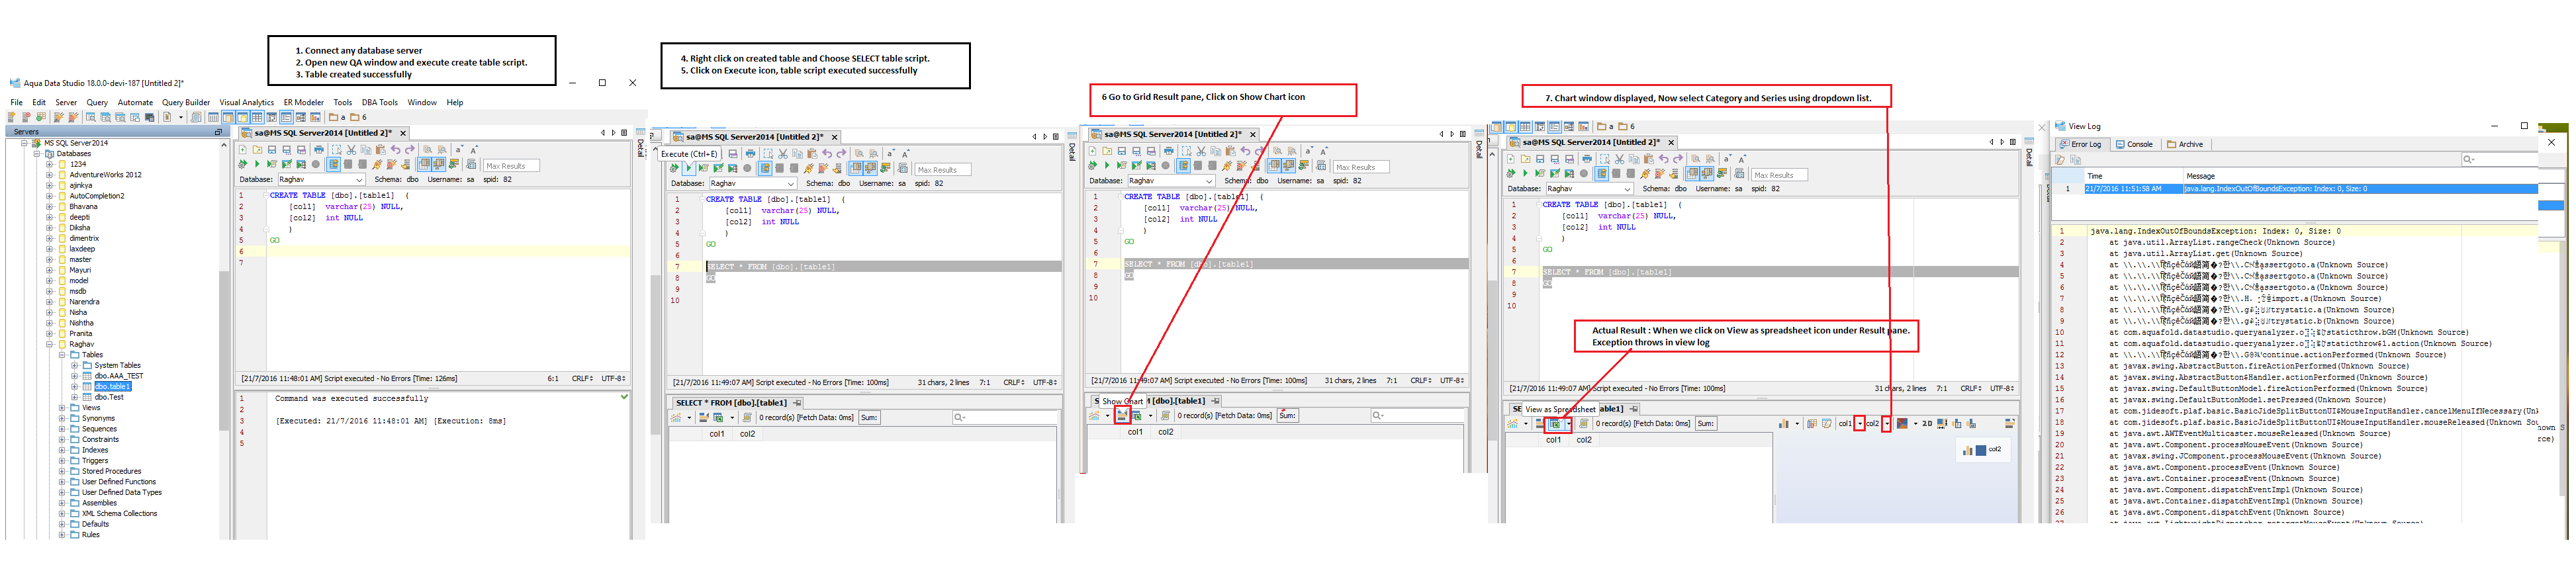Open col1 category dropdown arrow in chart toolbar
This screenshot has height=561, width=2576.
tap(1859, 423)
